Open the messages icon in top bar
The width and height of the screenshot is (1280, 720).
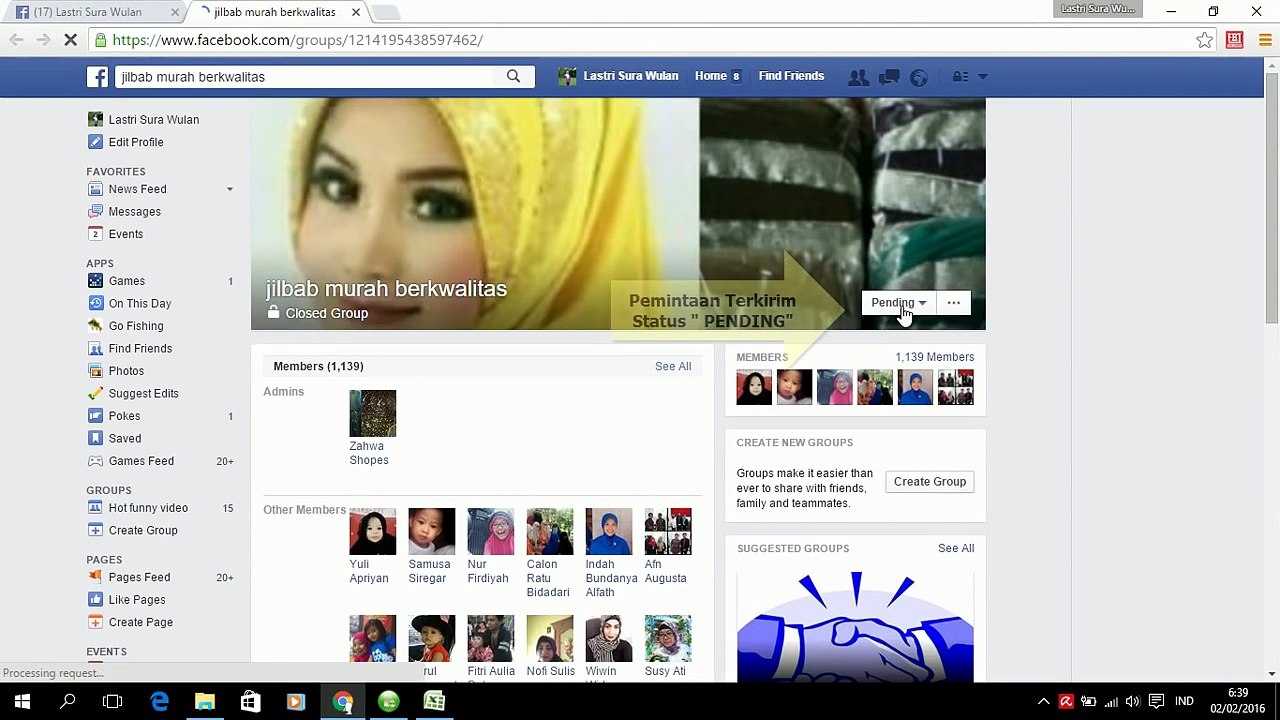tap(889, 77)
